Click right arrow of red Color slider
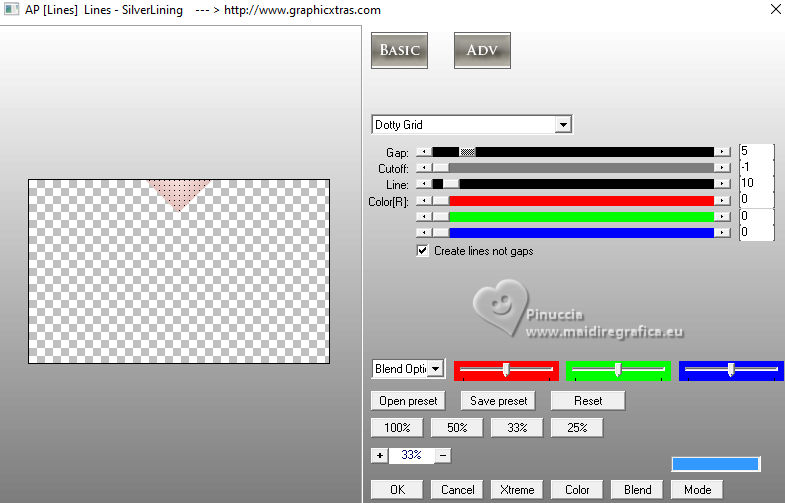The width and height of the screenshot is (785, 503). 722,201
